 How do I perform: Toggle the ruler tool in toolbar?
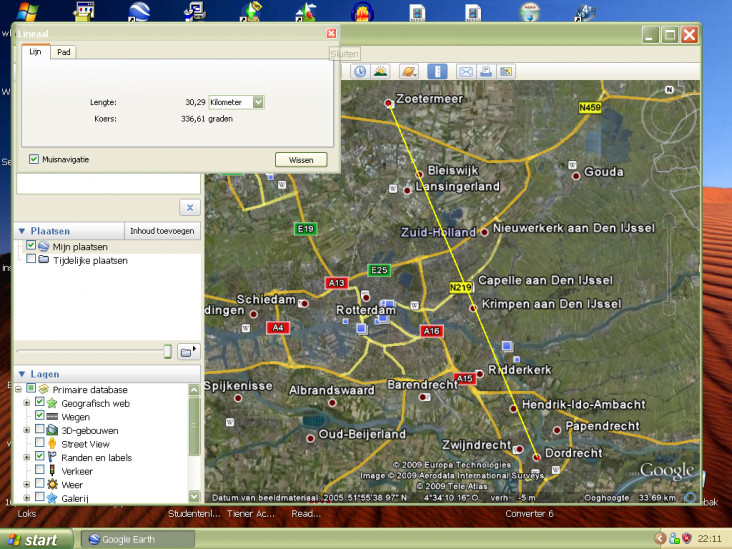click(x=437, y=71)
